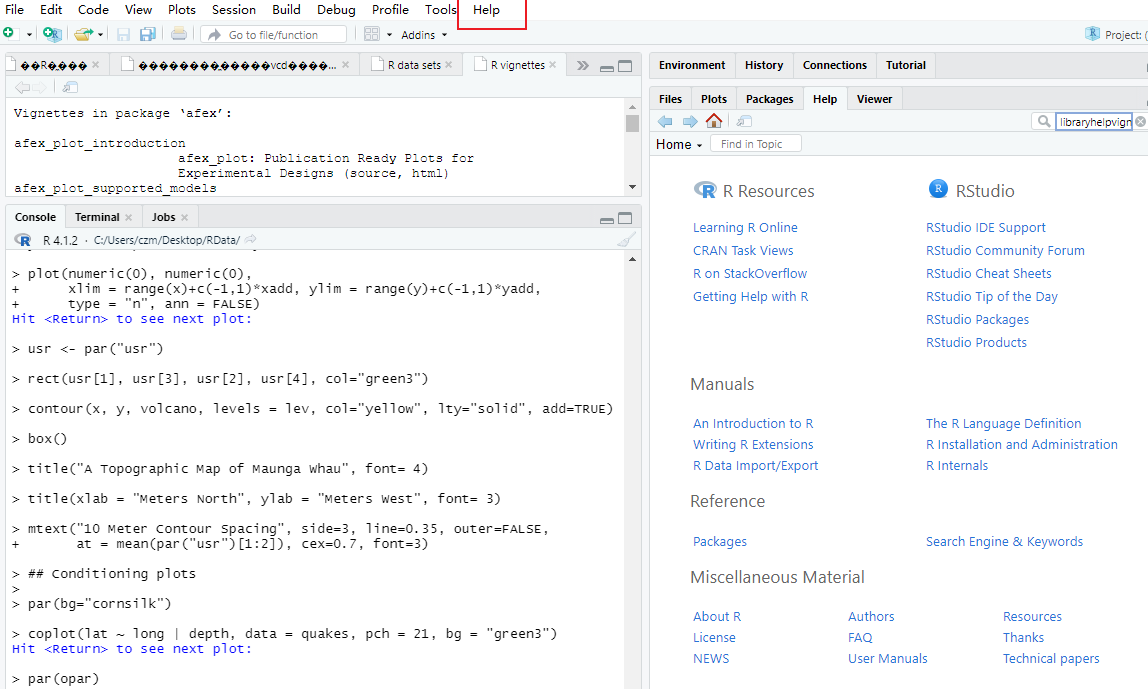
Task: Open the FAQ link
Action: (860, 637)
